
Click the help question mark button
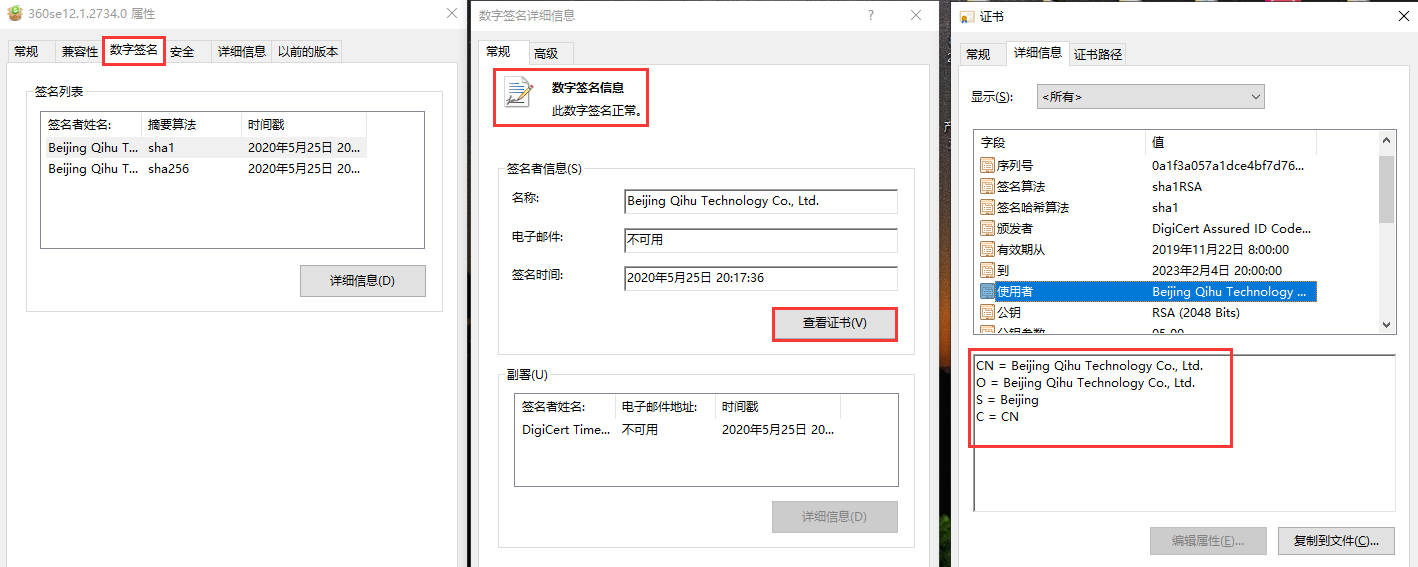coord(870,15)
